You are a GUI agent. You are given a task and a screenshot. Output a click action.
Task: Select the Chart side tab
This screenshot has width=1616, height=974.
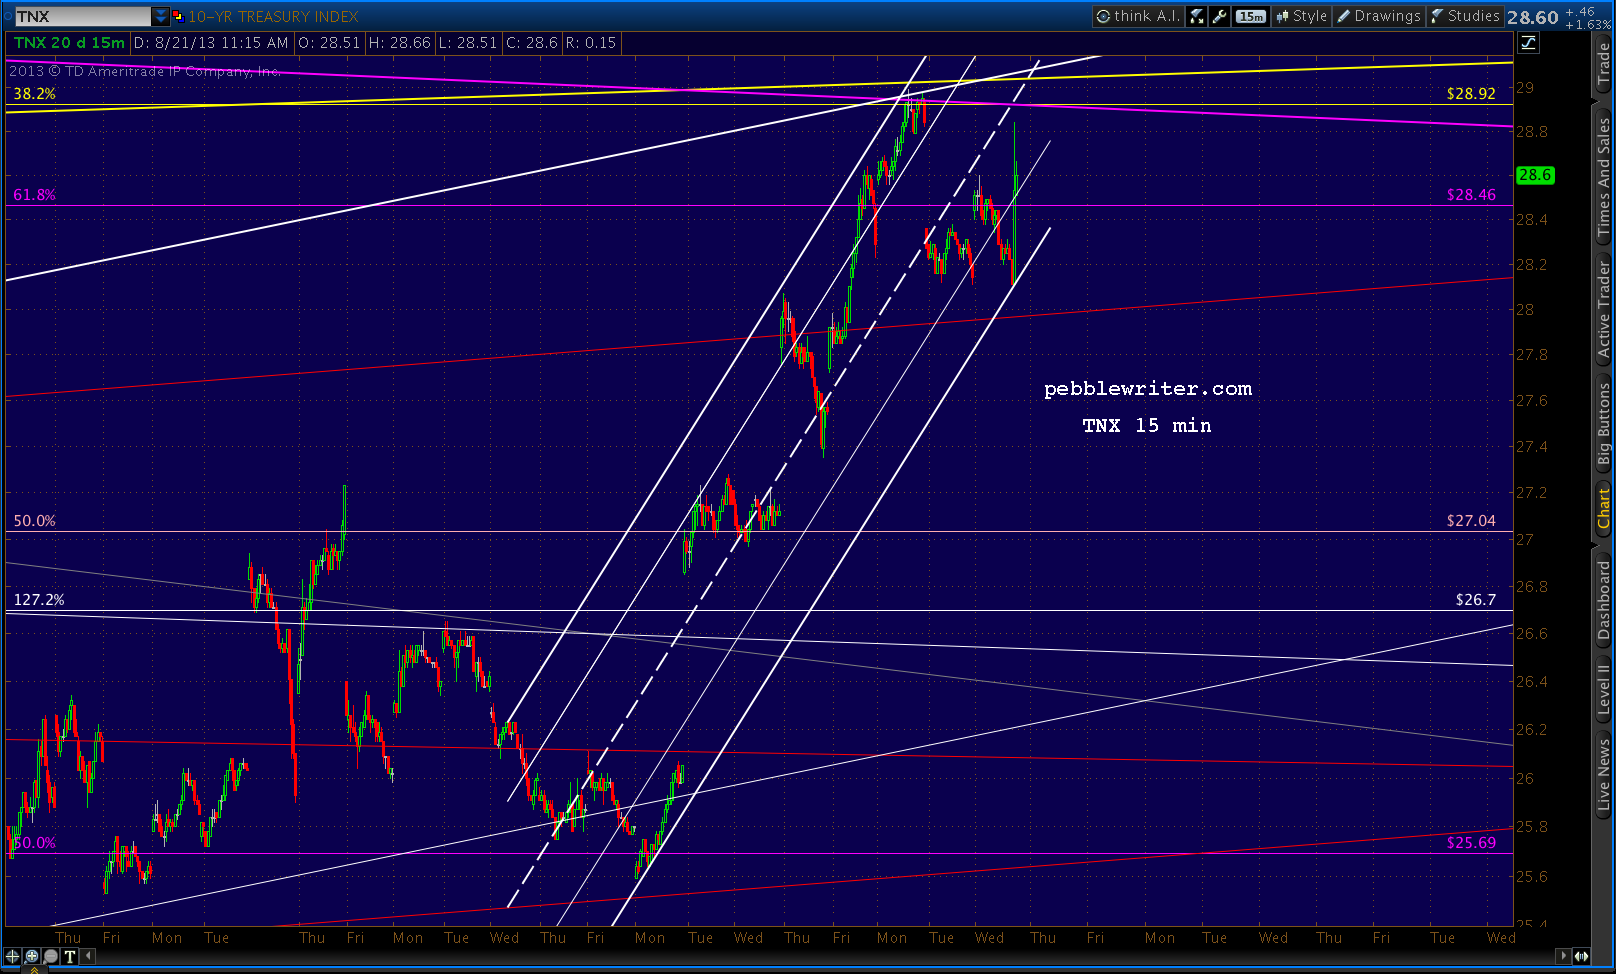(1603, 510)
